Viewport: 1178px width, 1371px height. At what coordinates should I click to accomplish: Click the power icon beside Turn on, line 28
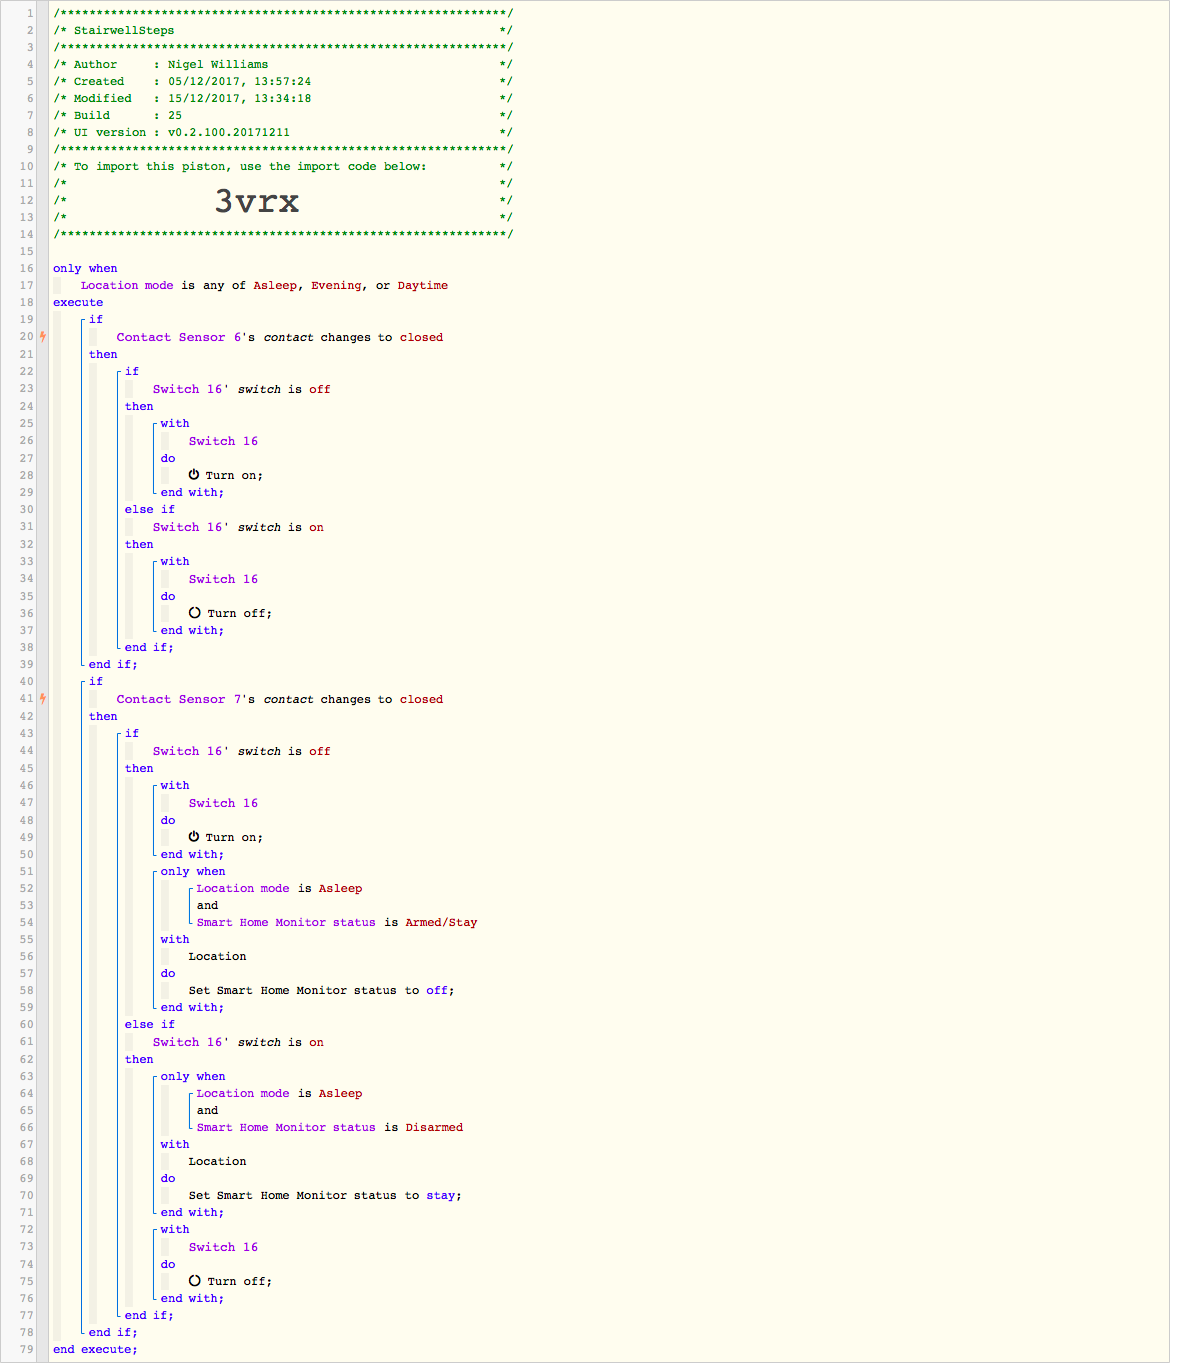[x=194, y=475]
